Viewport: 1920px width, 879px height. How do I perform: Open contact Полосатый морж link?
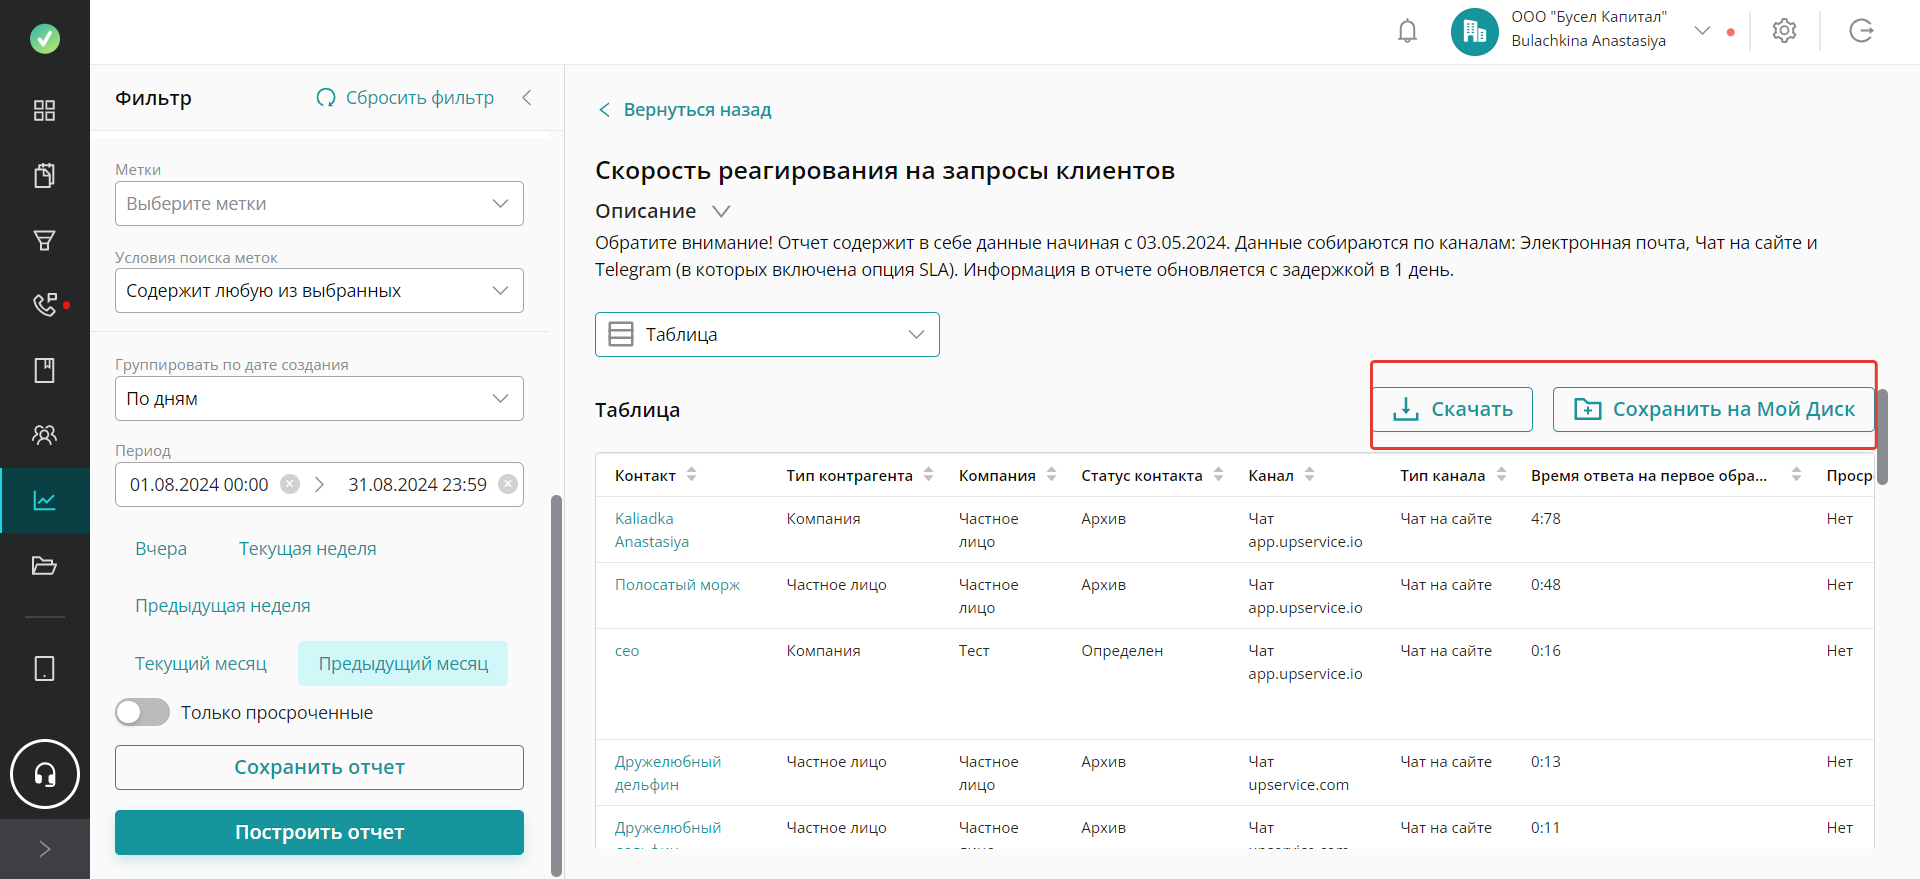pyautogui.click(x=677, y=585)
